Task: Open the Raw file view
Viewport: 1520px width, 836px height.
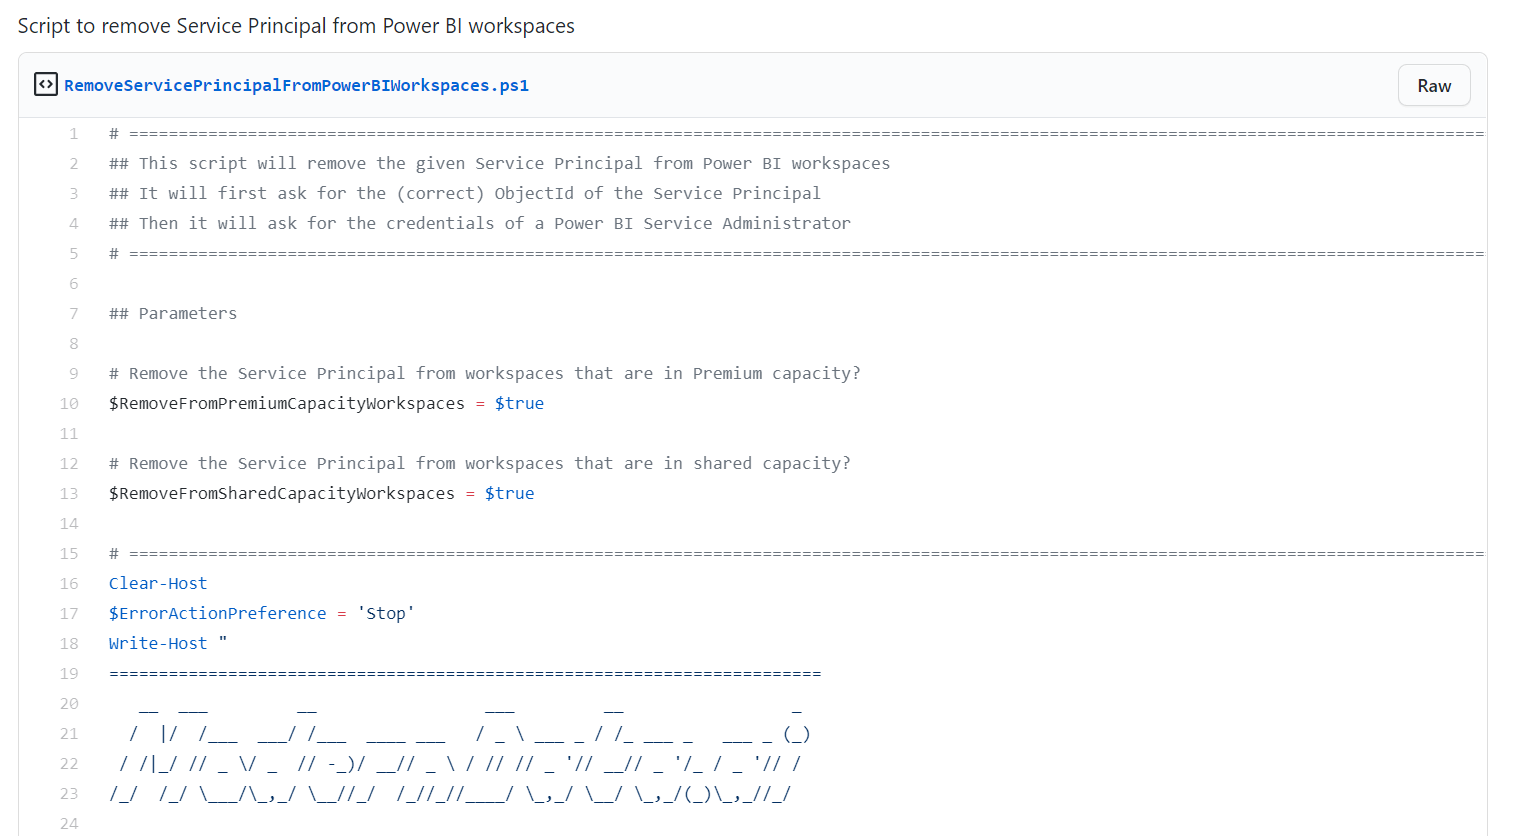Action: (1434, 86)
